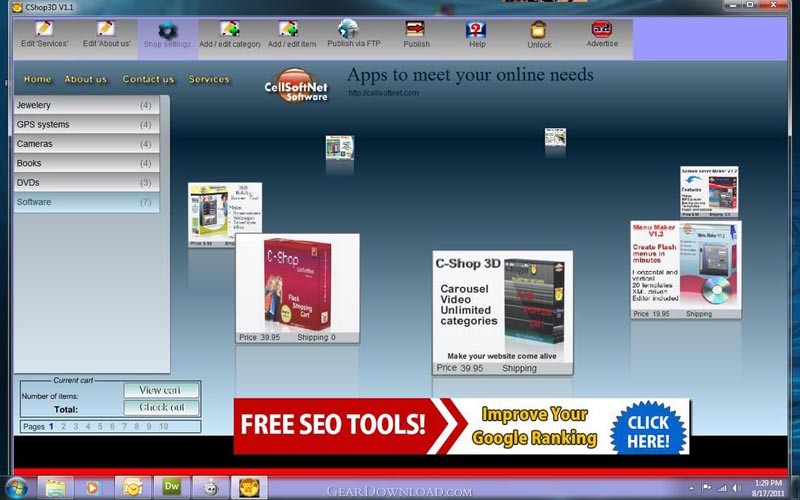800x500 pixels.
Task: Open Windows Explorer folder taskbar icon
Action: click(56, 487)
